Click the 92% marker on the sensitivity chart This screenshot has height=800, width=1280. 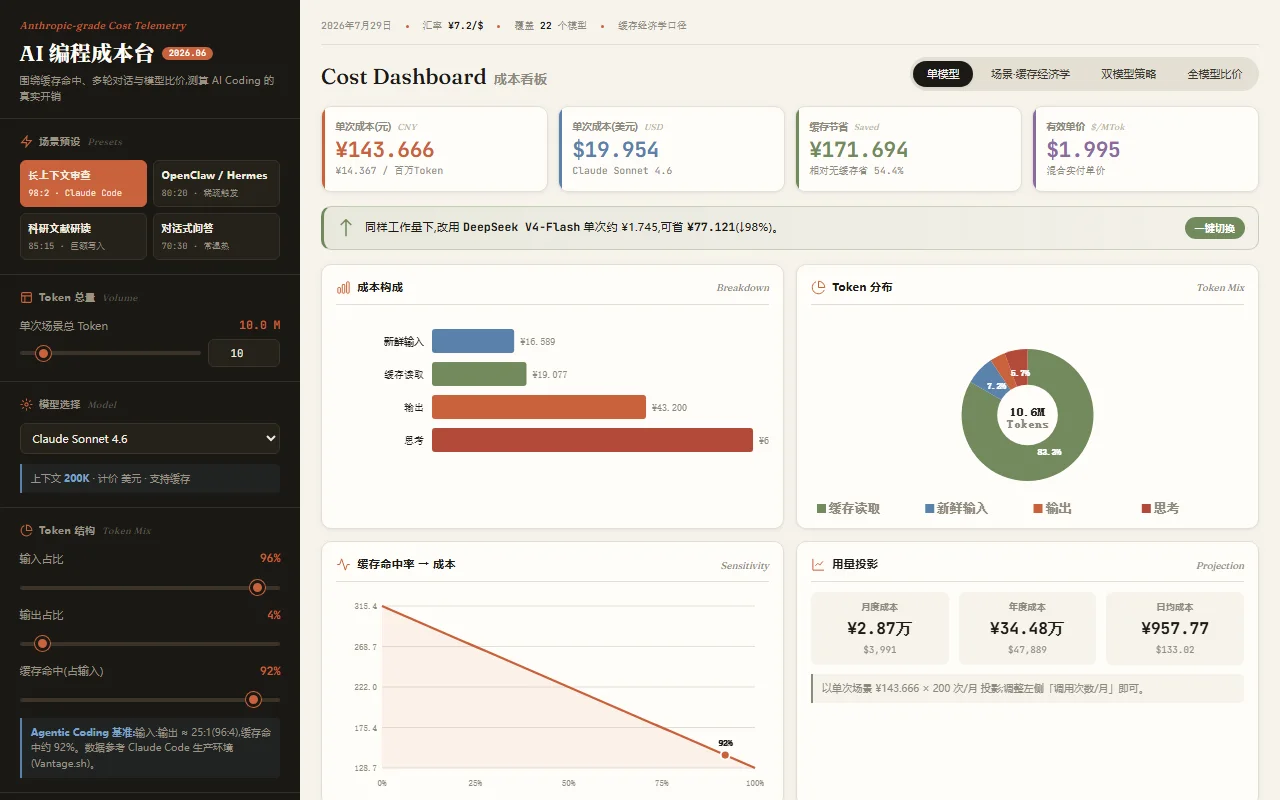coord(725,754)
